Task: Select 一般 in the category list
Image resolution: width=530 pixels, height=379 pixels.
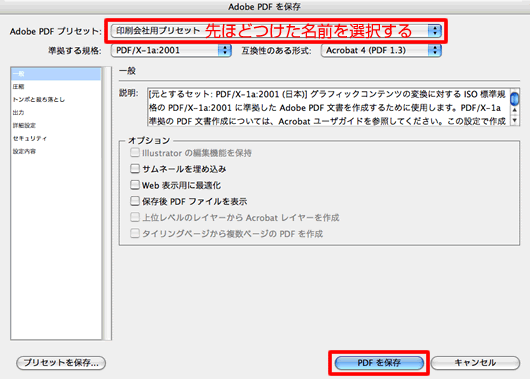Action: tap(56, 74)
